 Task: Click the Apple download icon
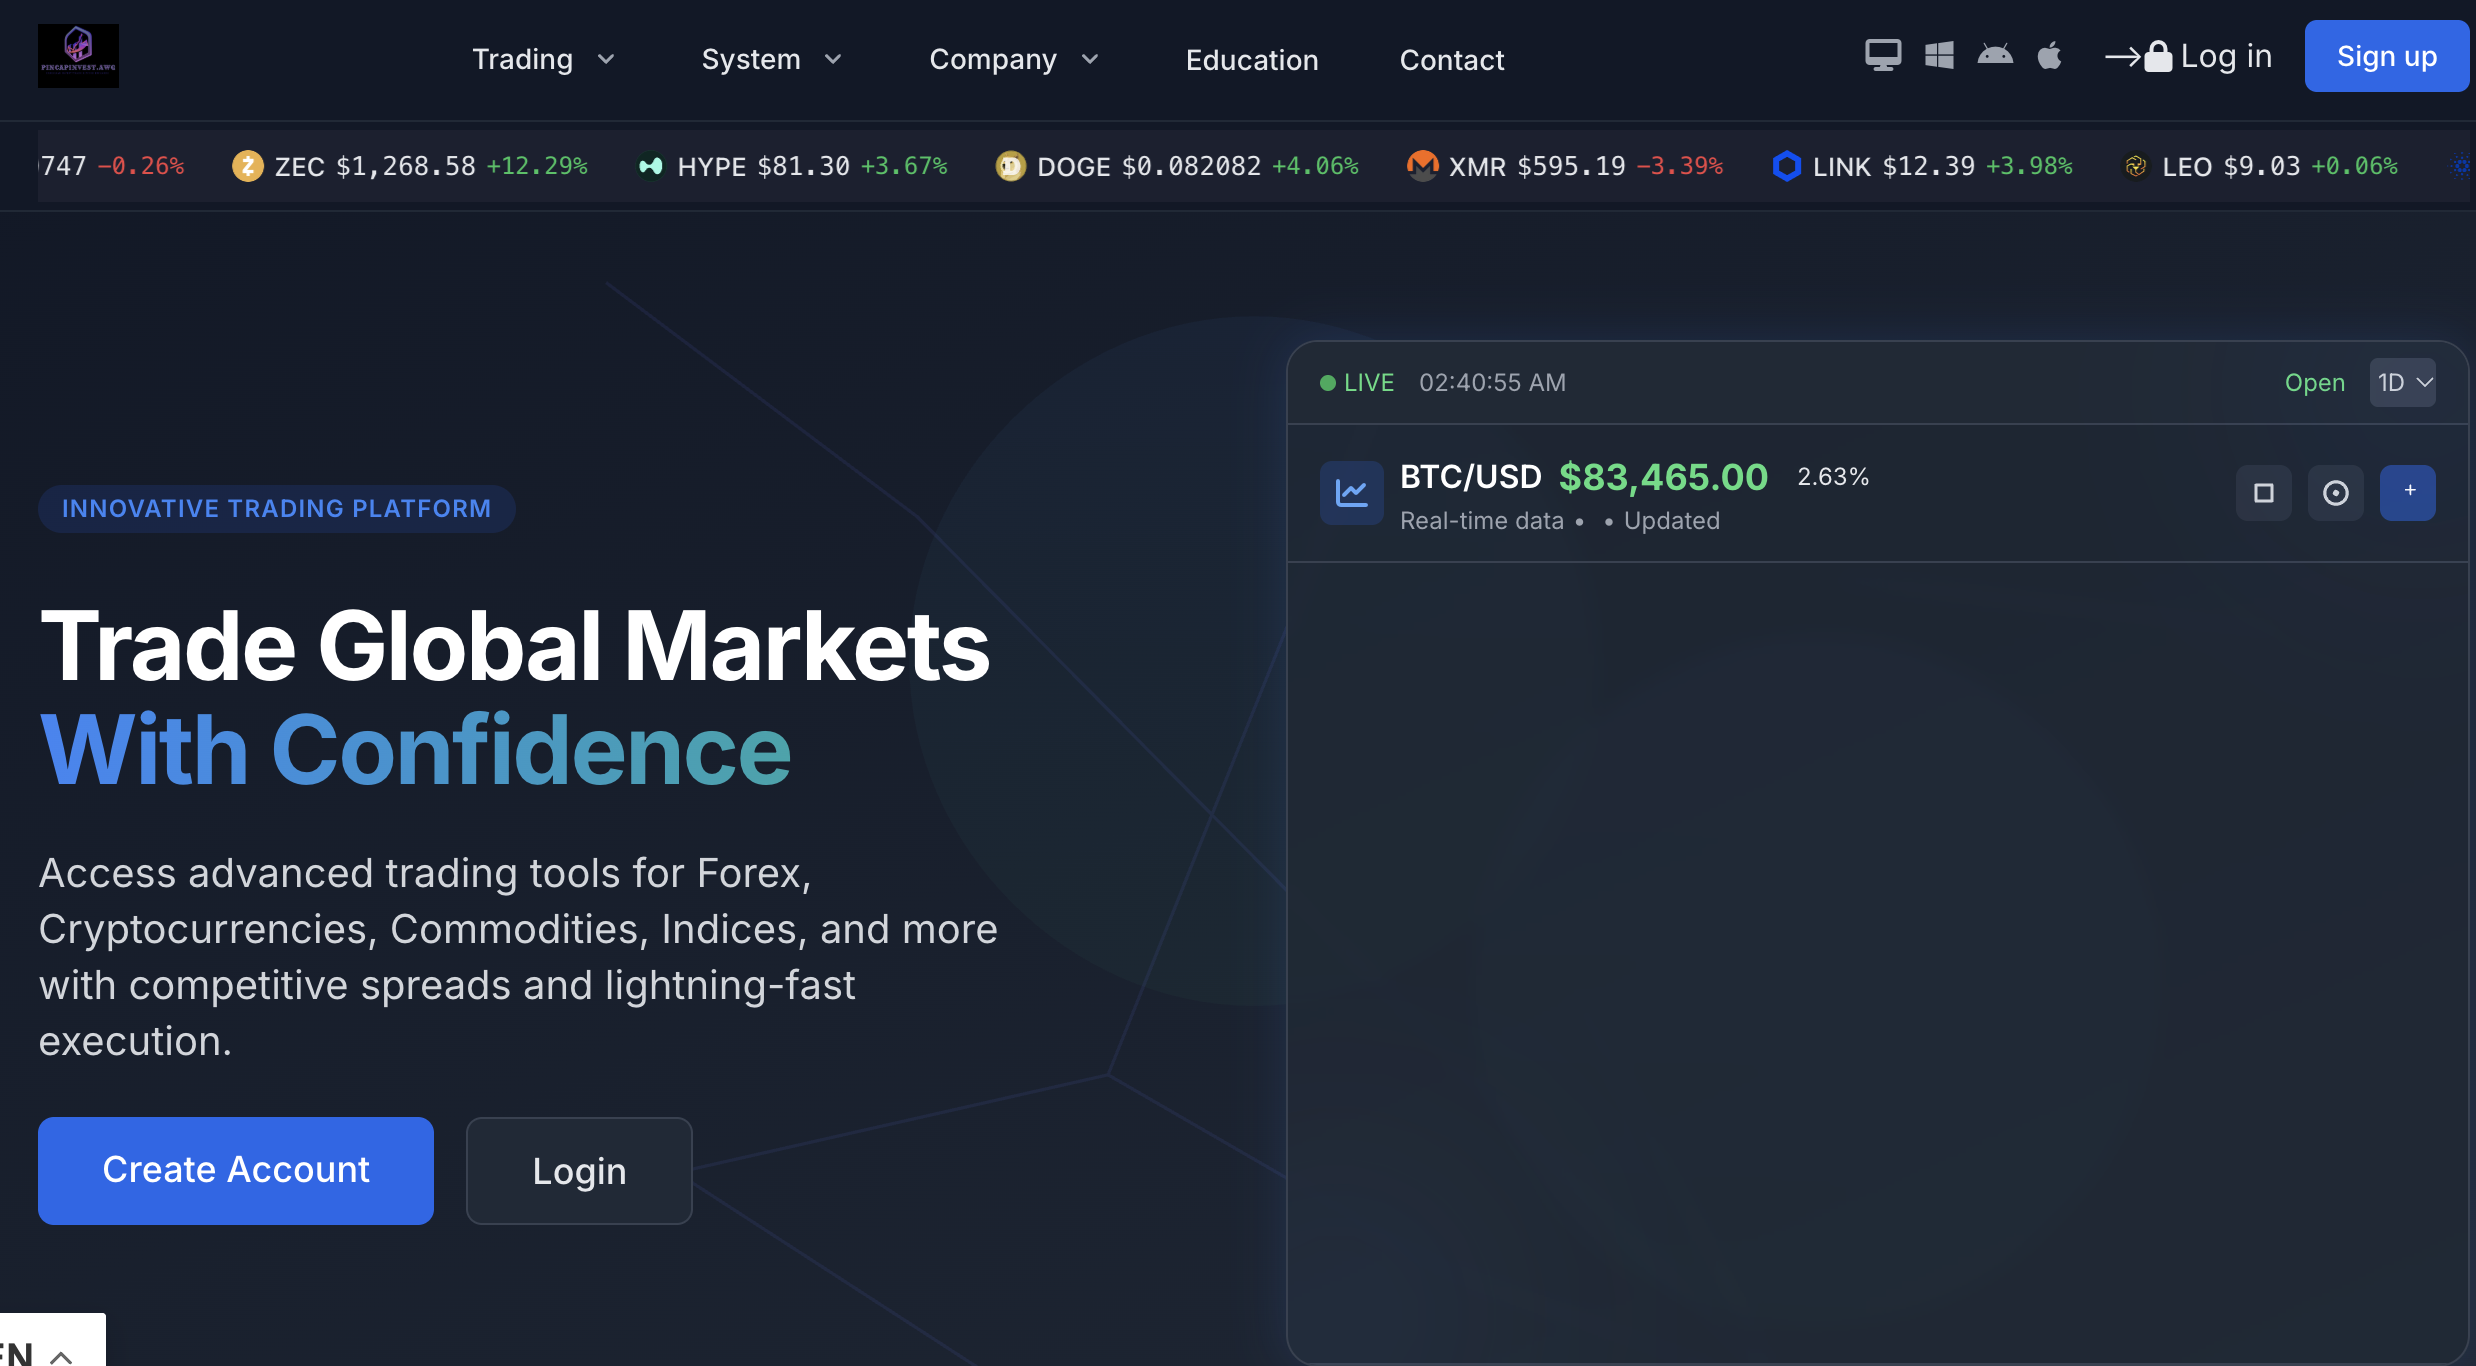click(x=2050, y=55)
